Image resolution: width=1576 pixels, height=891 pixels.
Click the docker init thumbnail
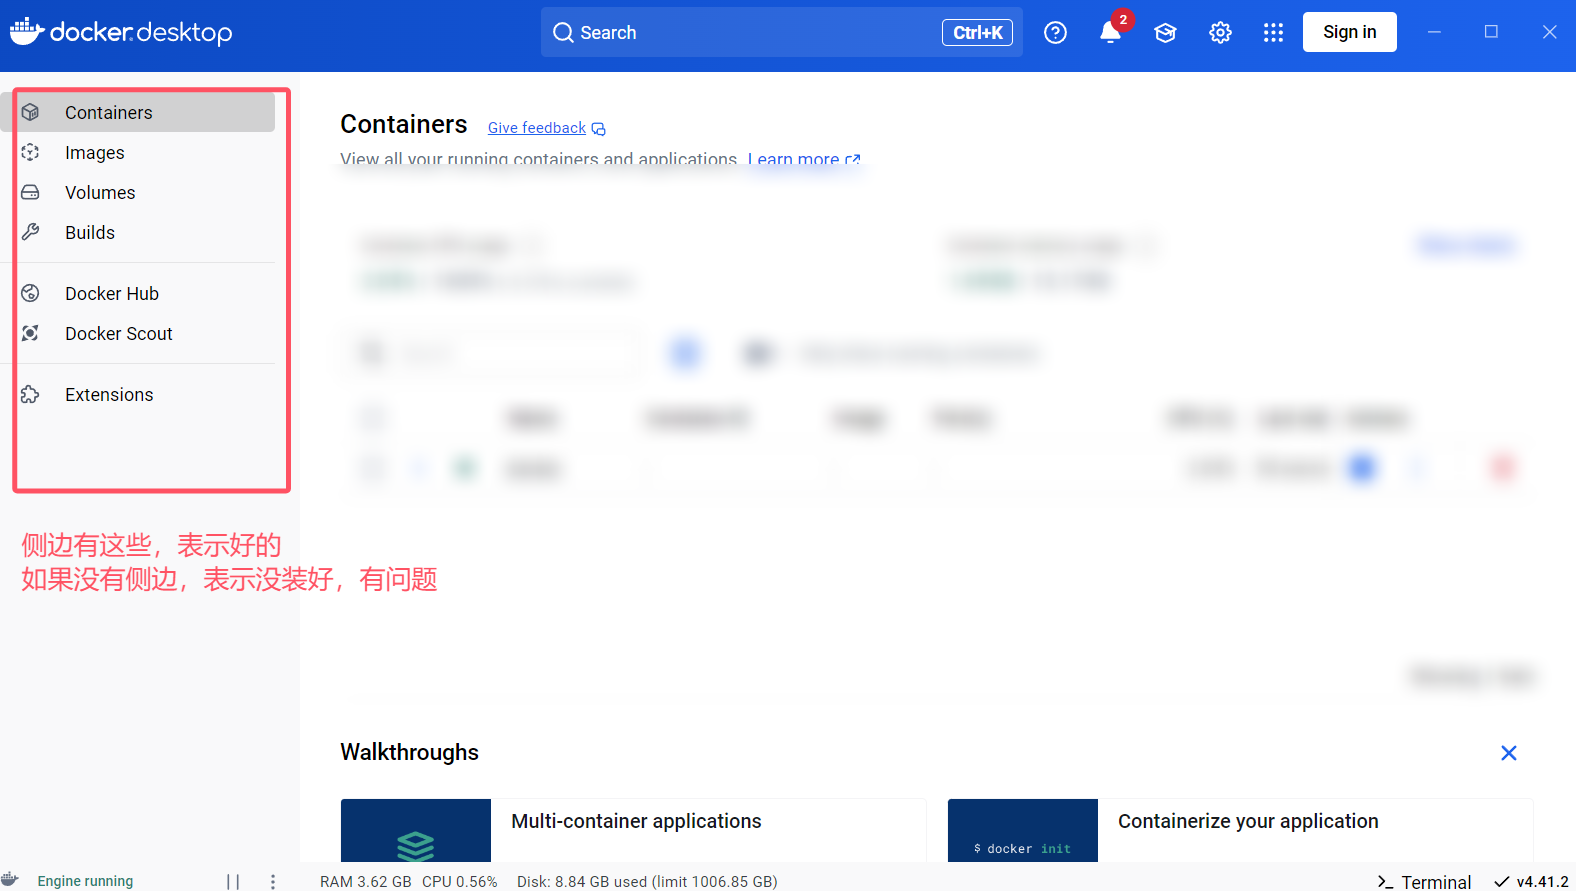coord(1023,830)
